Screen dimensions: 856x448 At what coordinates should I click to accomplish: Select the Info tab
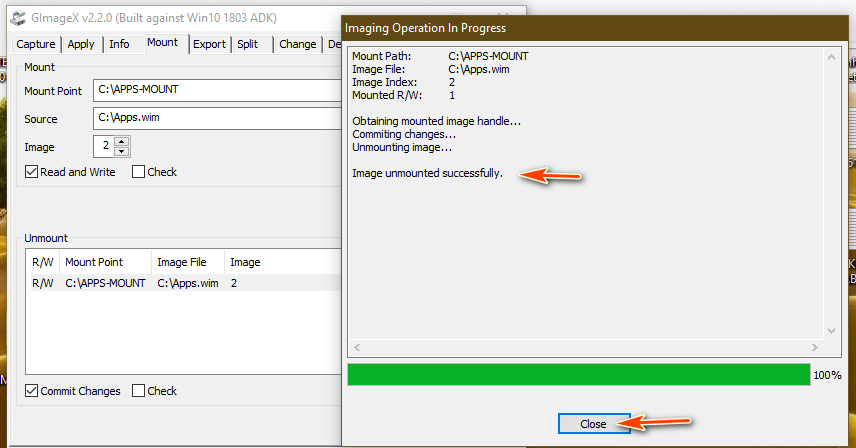(119, 44)
